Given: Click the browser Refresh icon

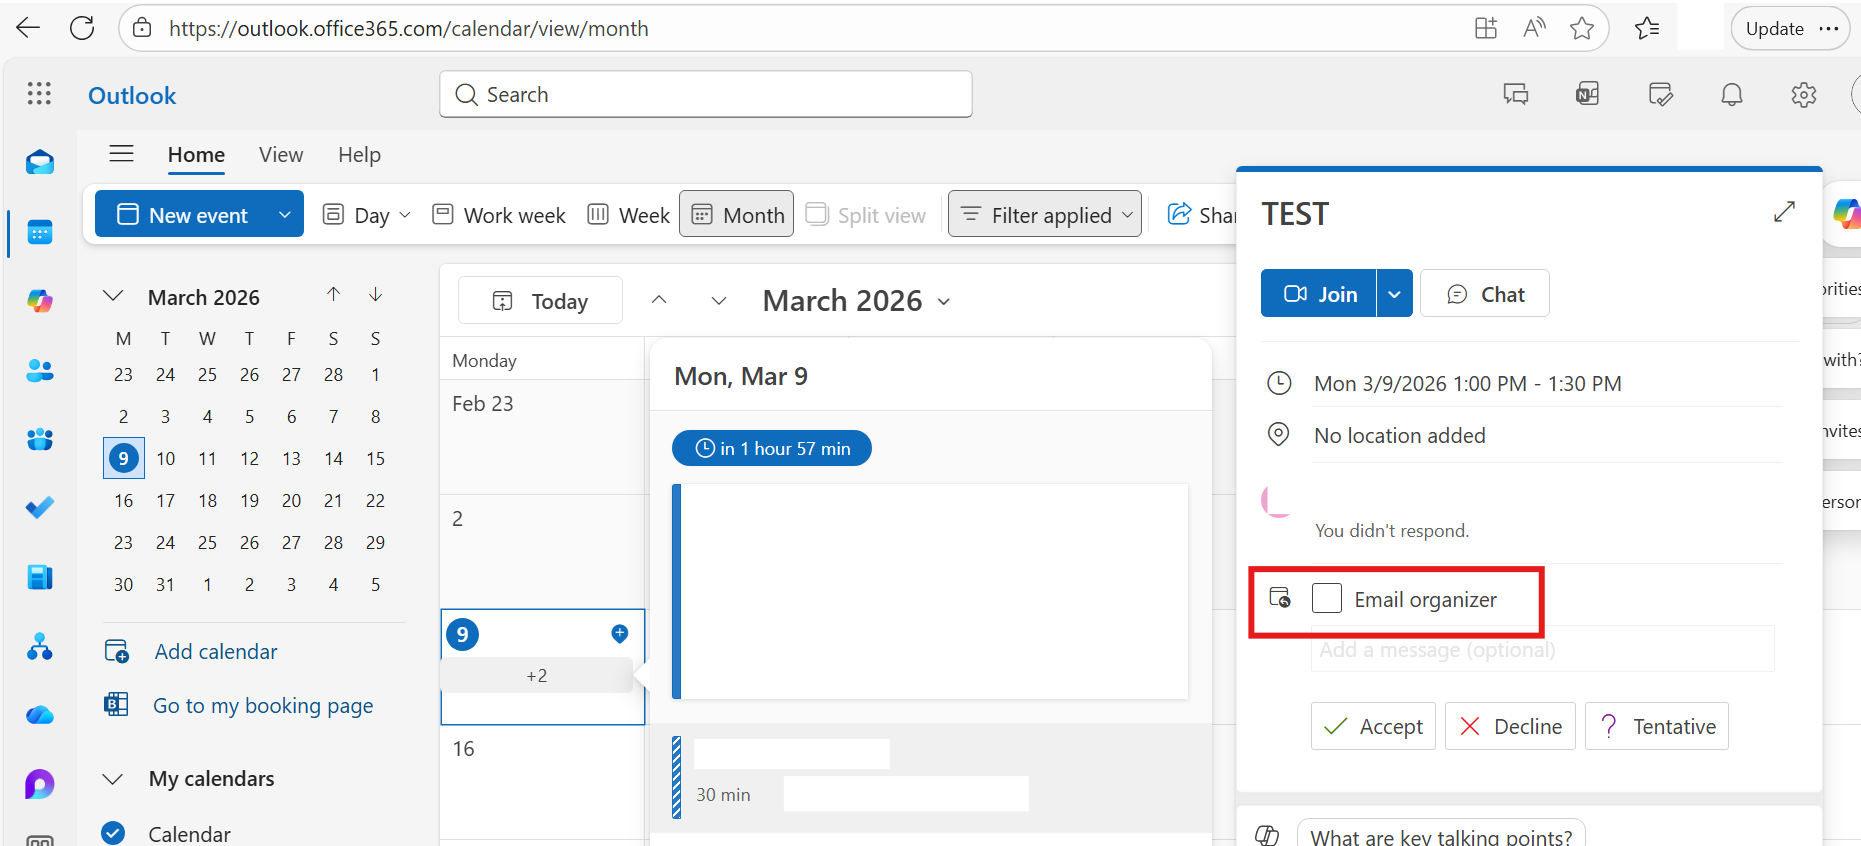Looking at the screenshot, I should pyautogui.click(x=82, y=28).
